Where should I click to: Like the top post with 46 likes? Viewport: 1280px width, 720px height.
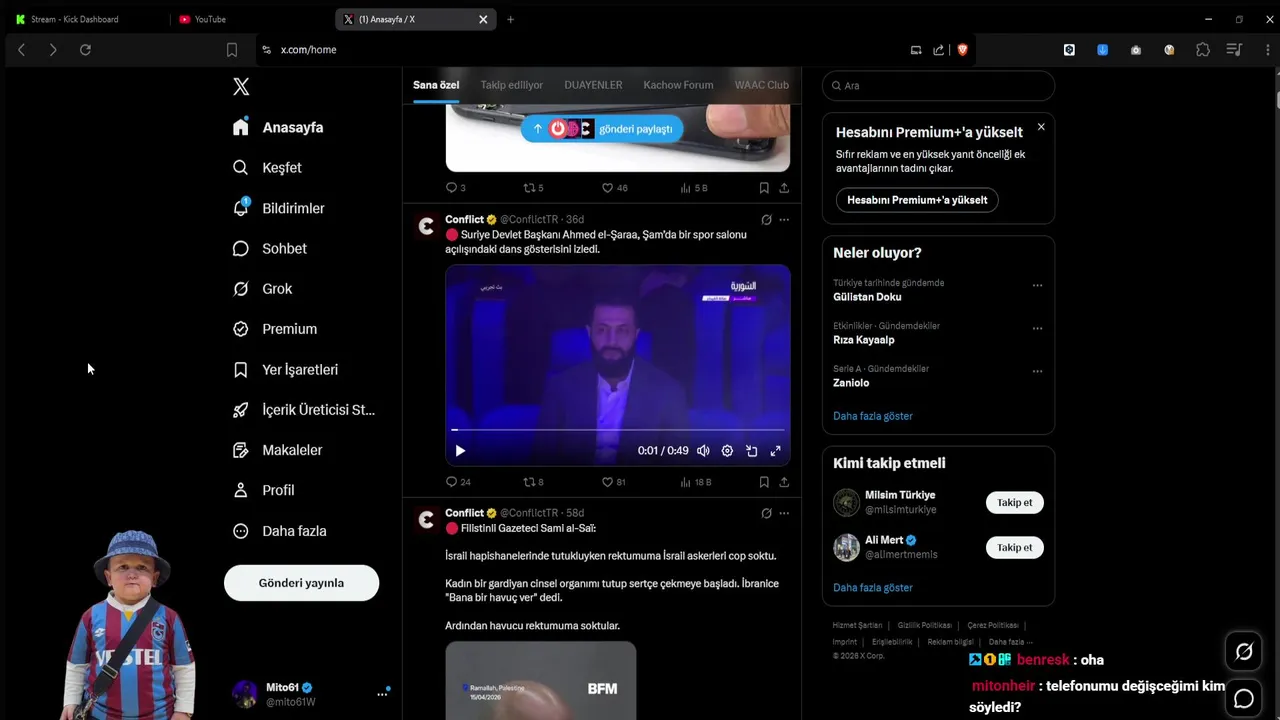tap(614, 188)
